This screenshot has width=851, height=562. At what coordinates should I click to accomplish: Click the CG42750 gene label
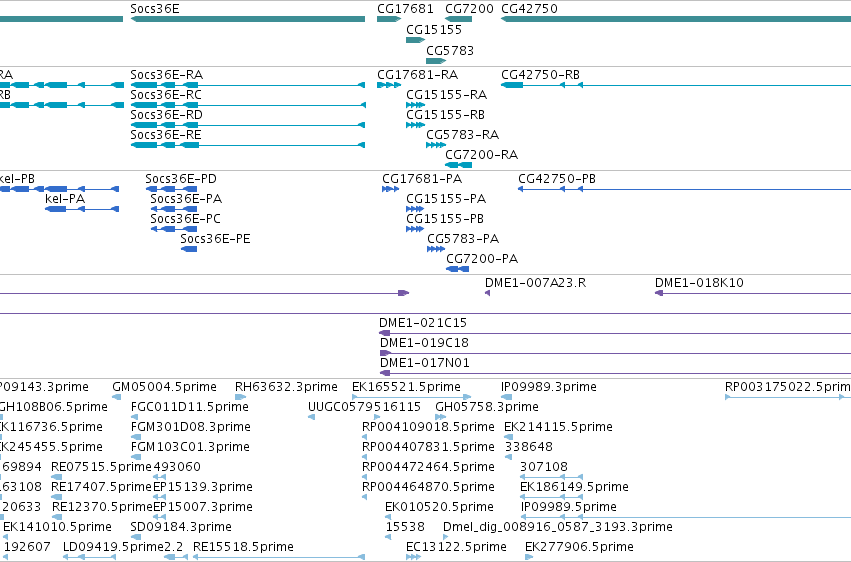point(529,9)
